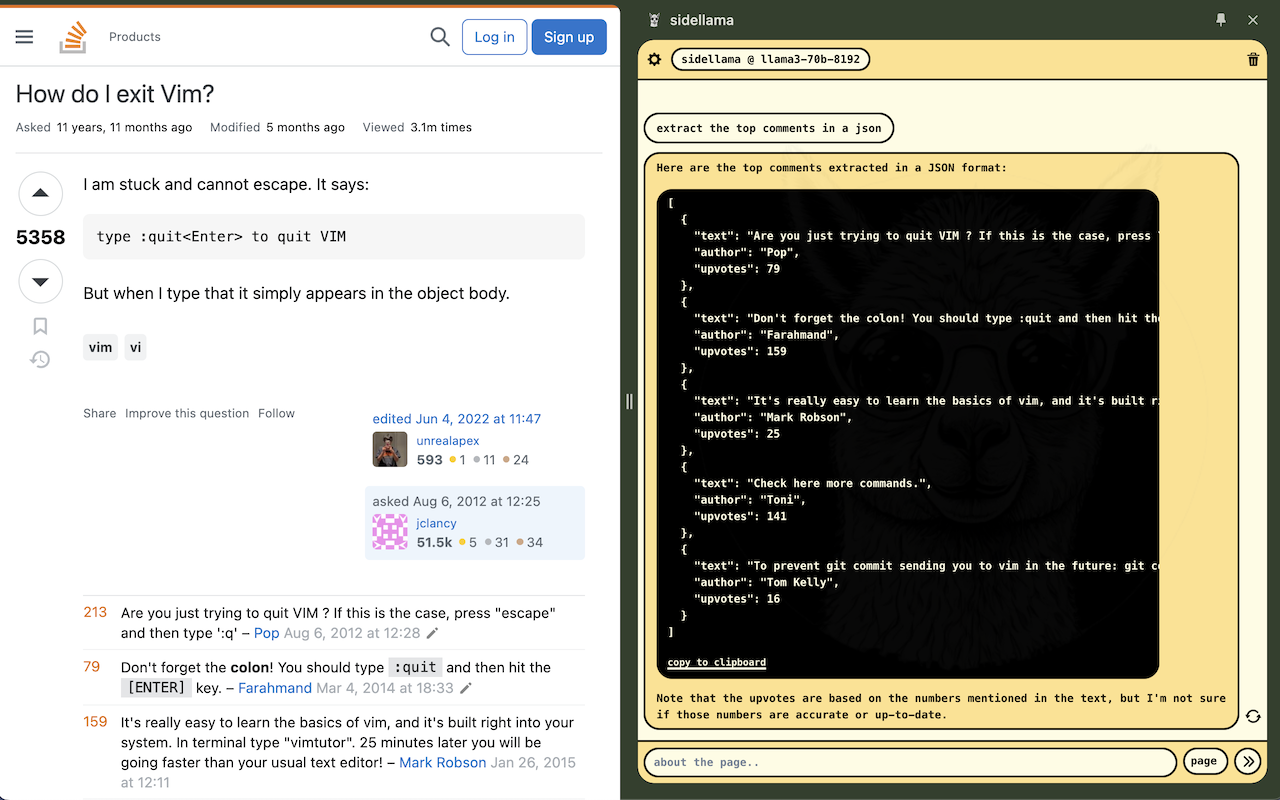
Task: Bookmark this question
Action: tap(40, 326)
